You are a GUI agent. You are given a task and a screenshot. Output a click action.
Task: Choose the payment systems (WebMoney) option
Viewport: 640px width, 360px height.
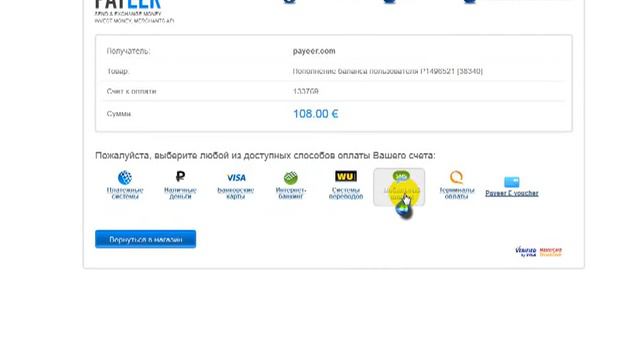pos(125,184)
